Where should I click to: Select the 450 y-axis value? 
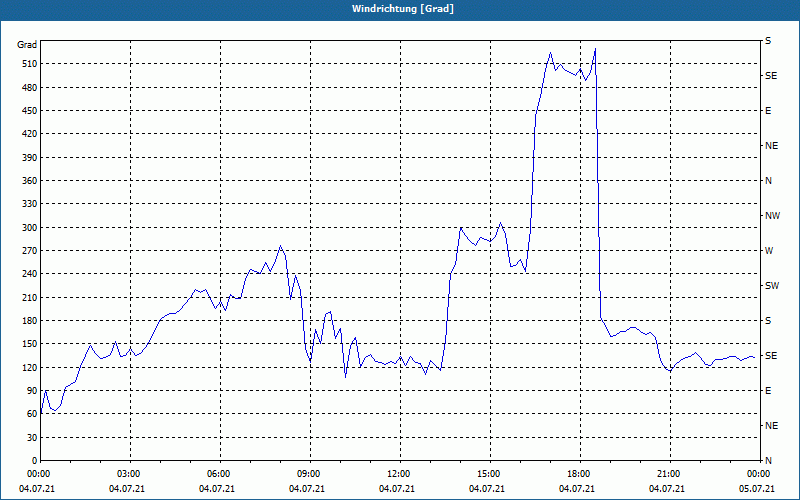pyautogui.click(x=30, y=111)
